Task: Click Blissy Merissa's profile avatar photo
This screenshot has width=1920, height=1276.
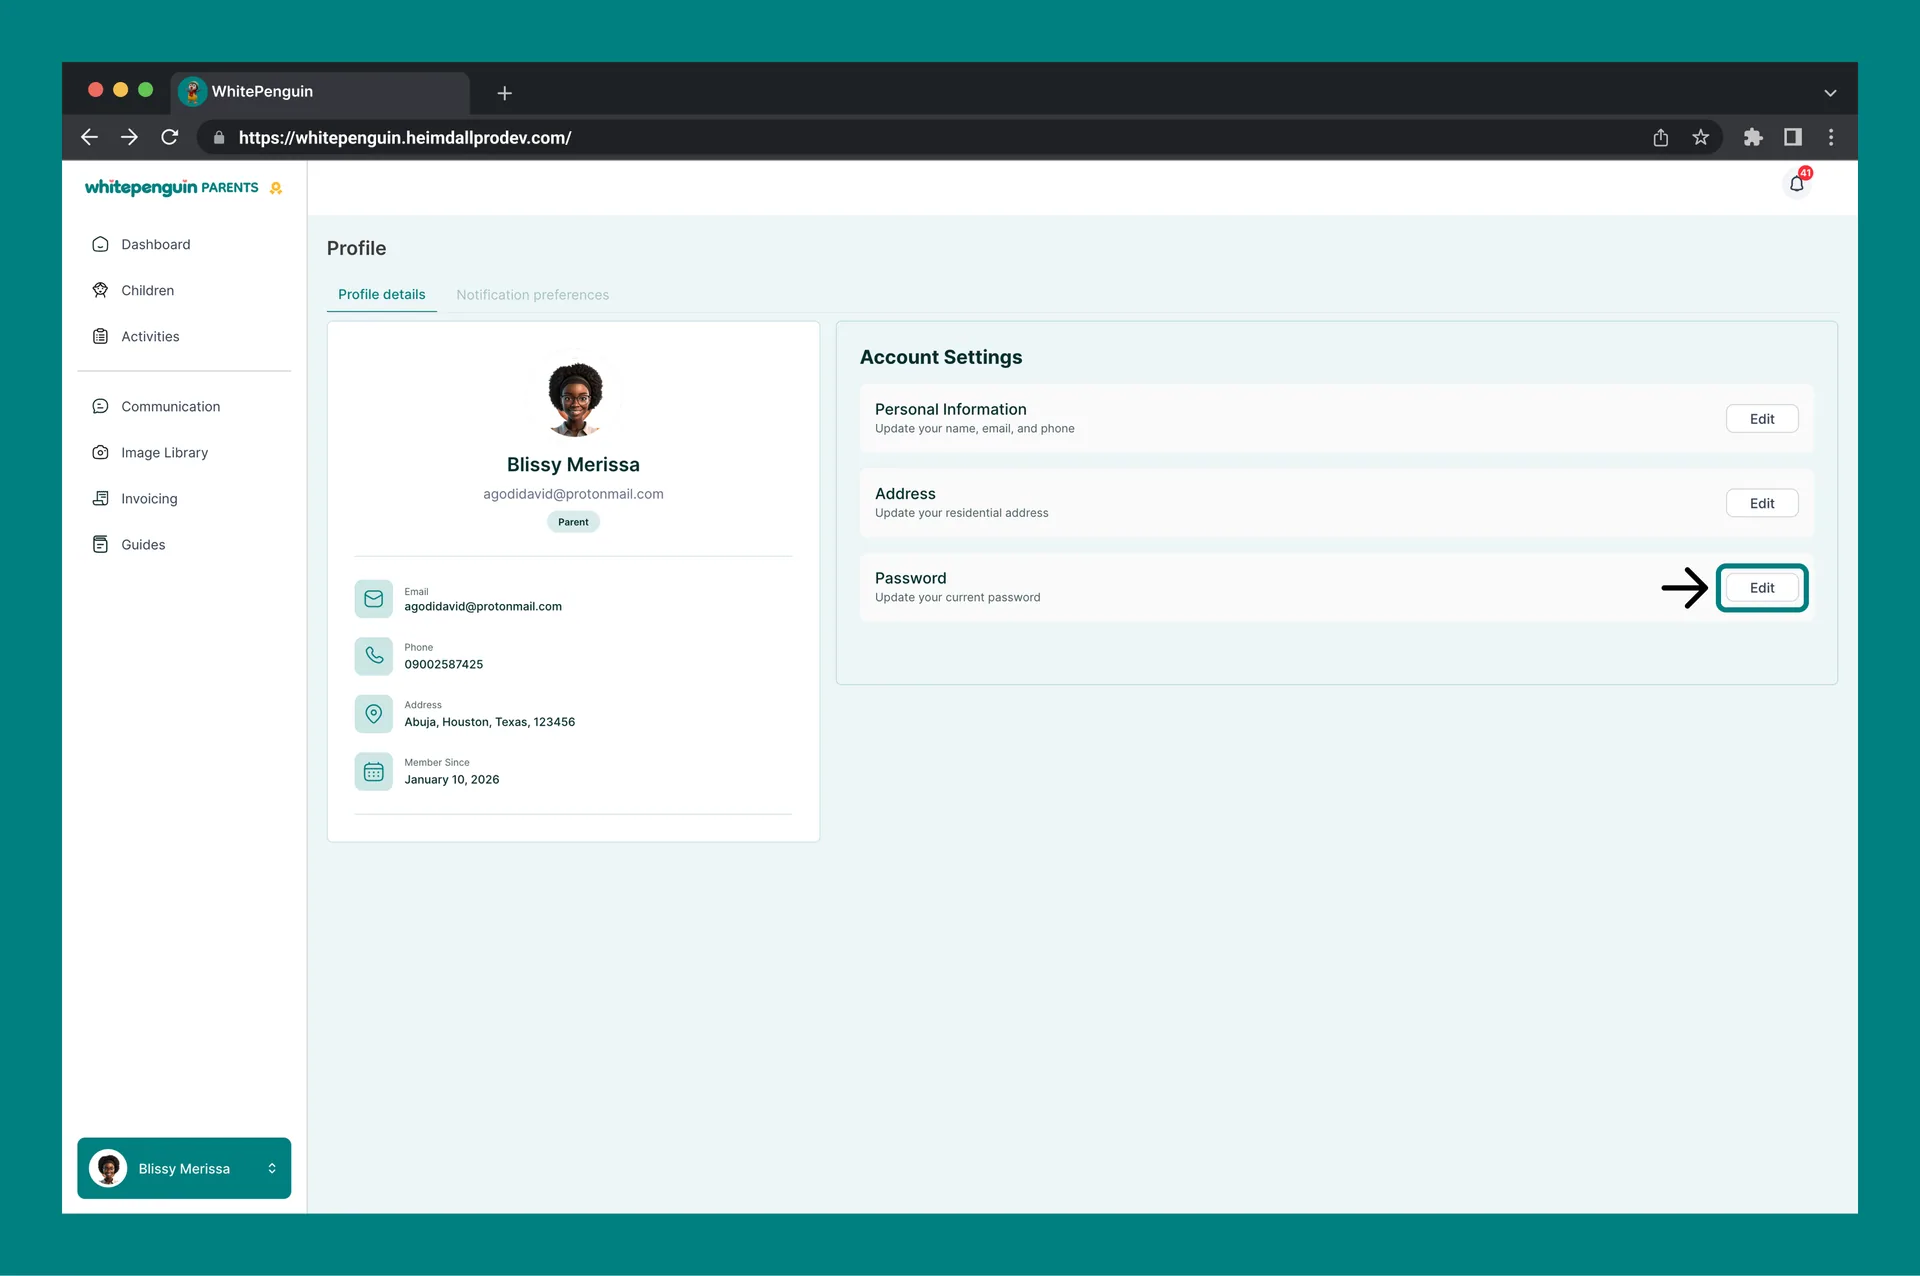Action: point(575,399)
